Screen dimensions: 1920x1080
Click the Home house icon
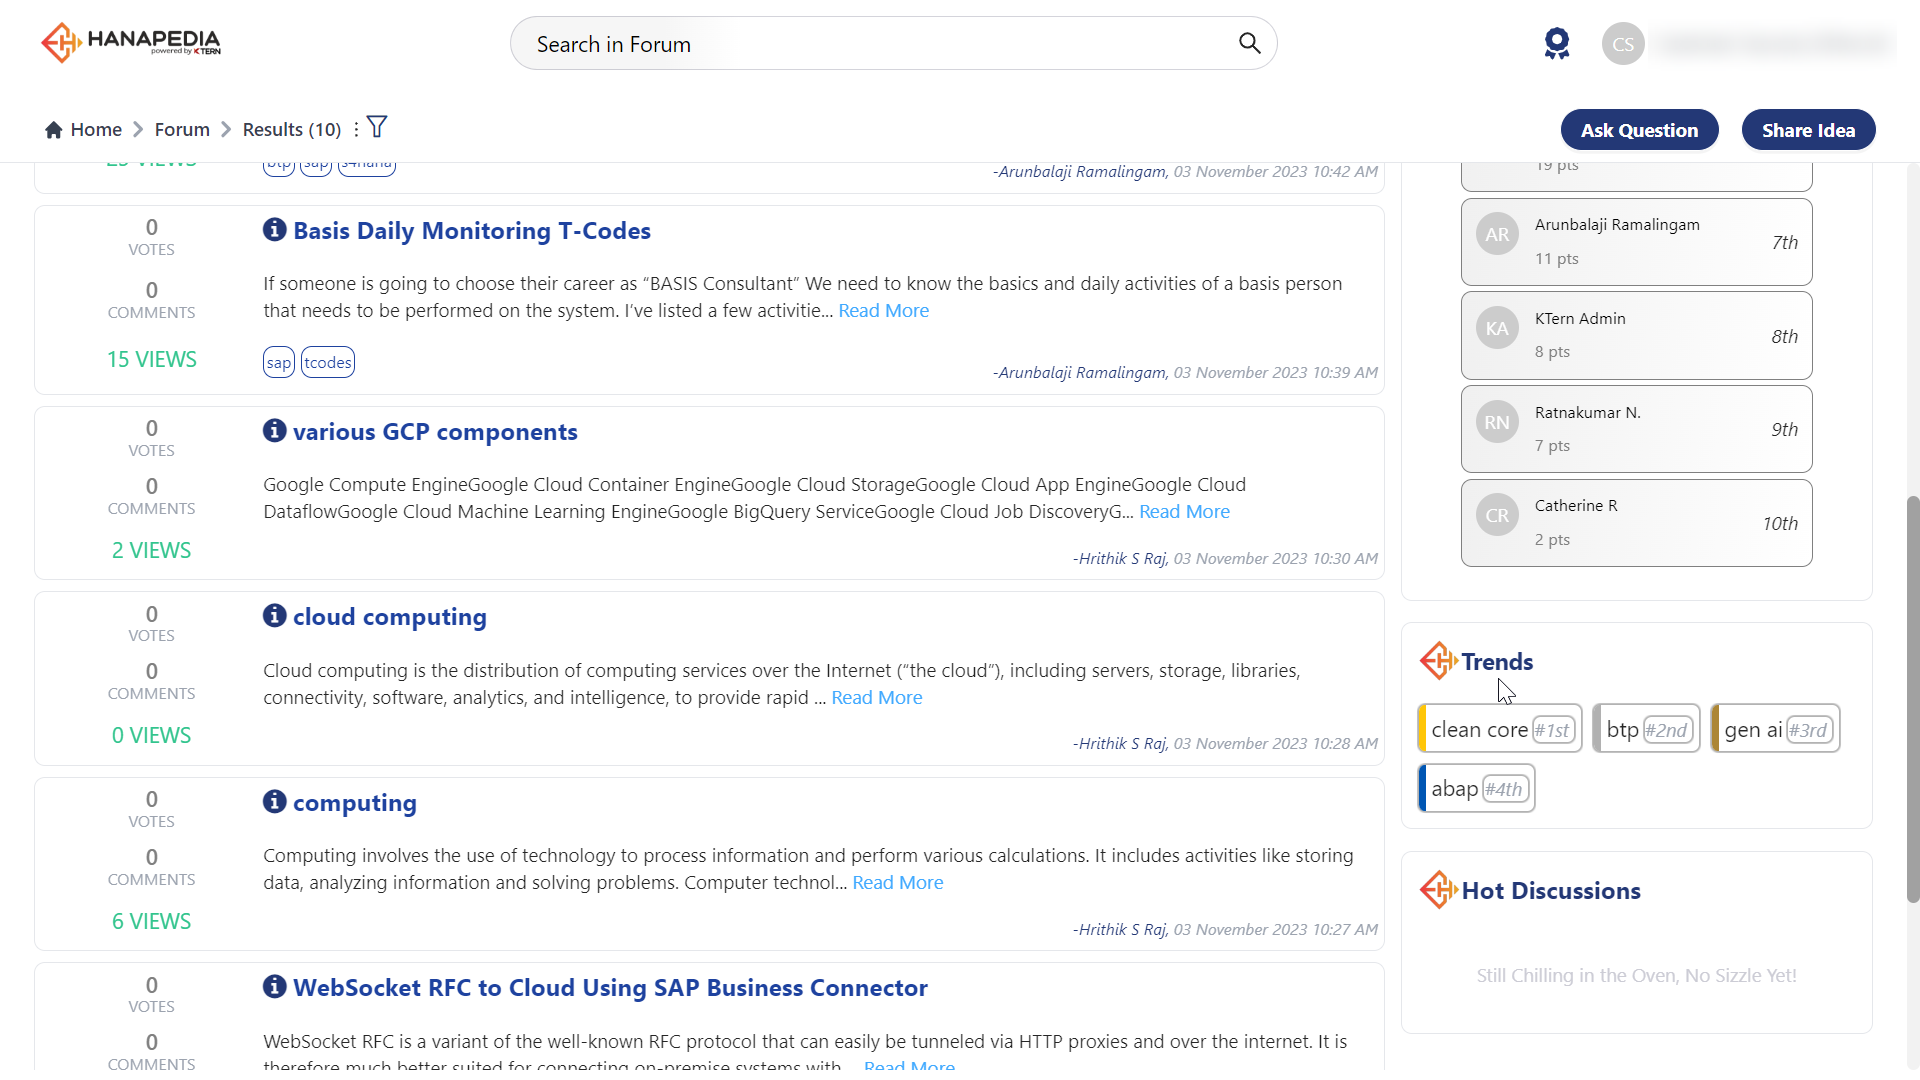pos(54,130)
